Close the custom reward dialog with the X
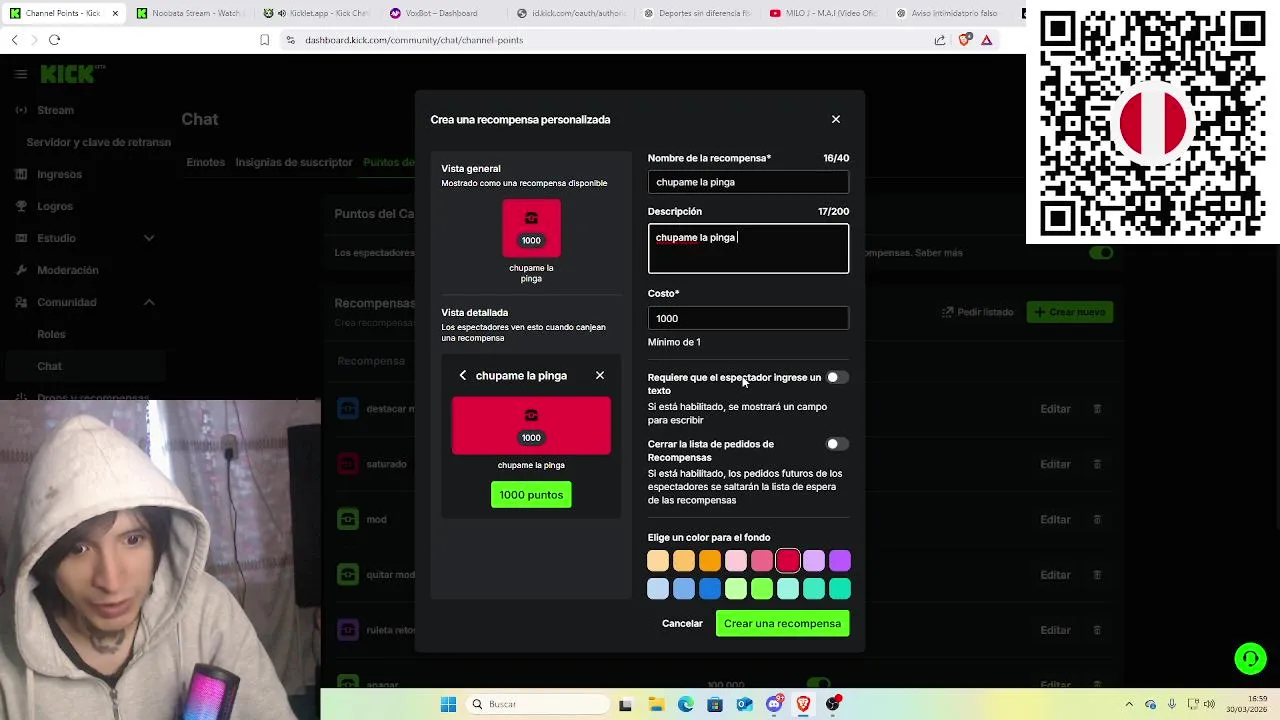Screen dimensions: 1280x720 point(836,119)
